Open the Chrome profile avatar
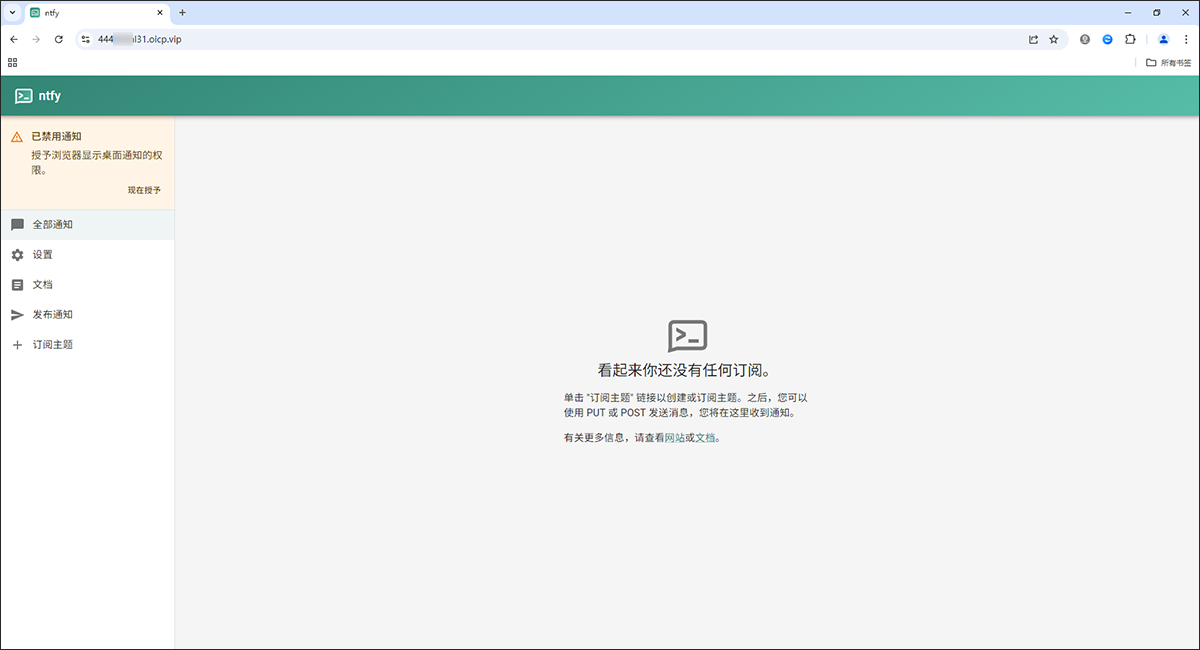The height and width of the screenshot is (650, 1200). point(1163,40)
